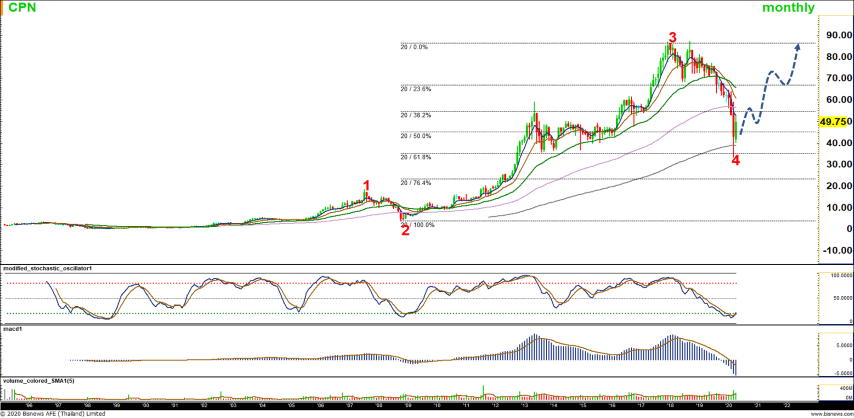Screen dimensions: 854x418
Task: Click the 50.0% Fibonacci retracement label
Action: click(416, 136)
